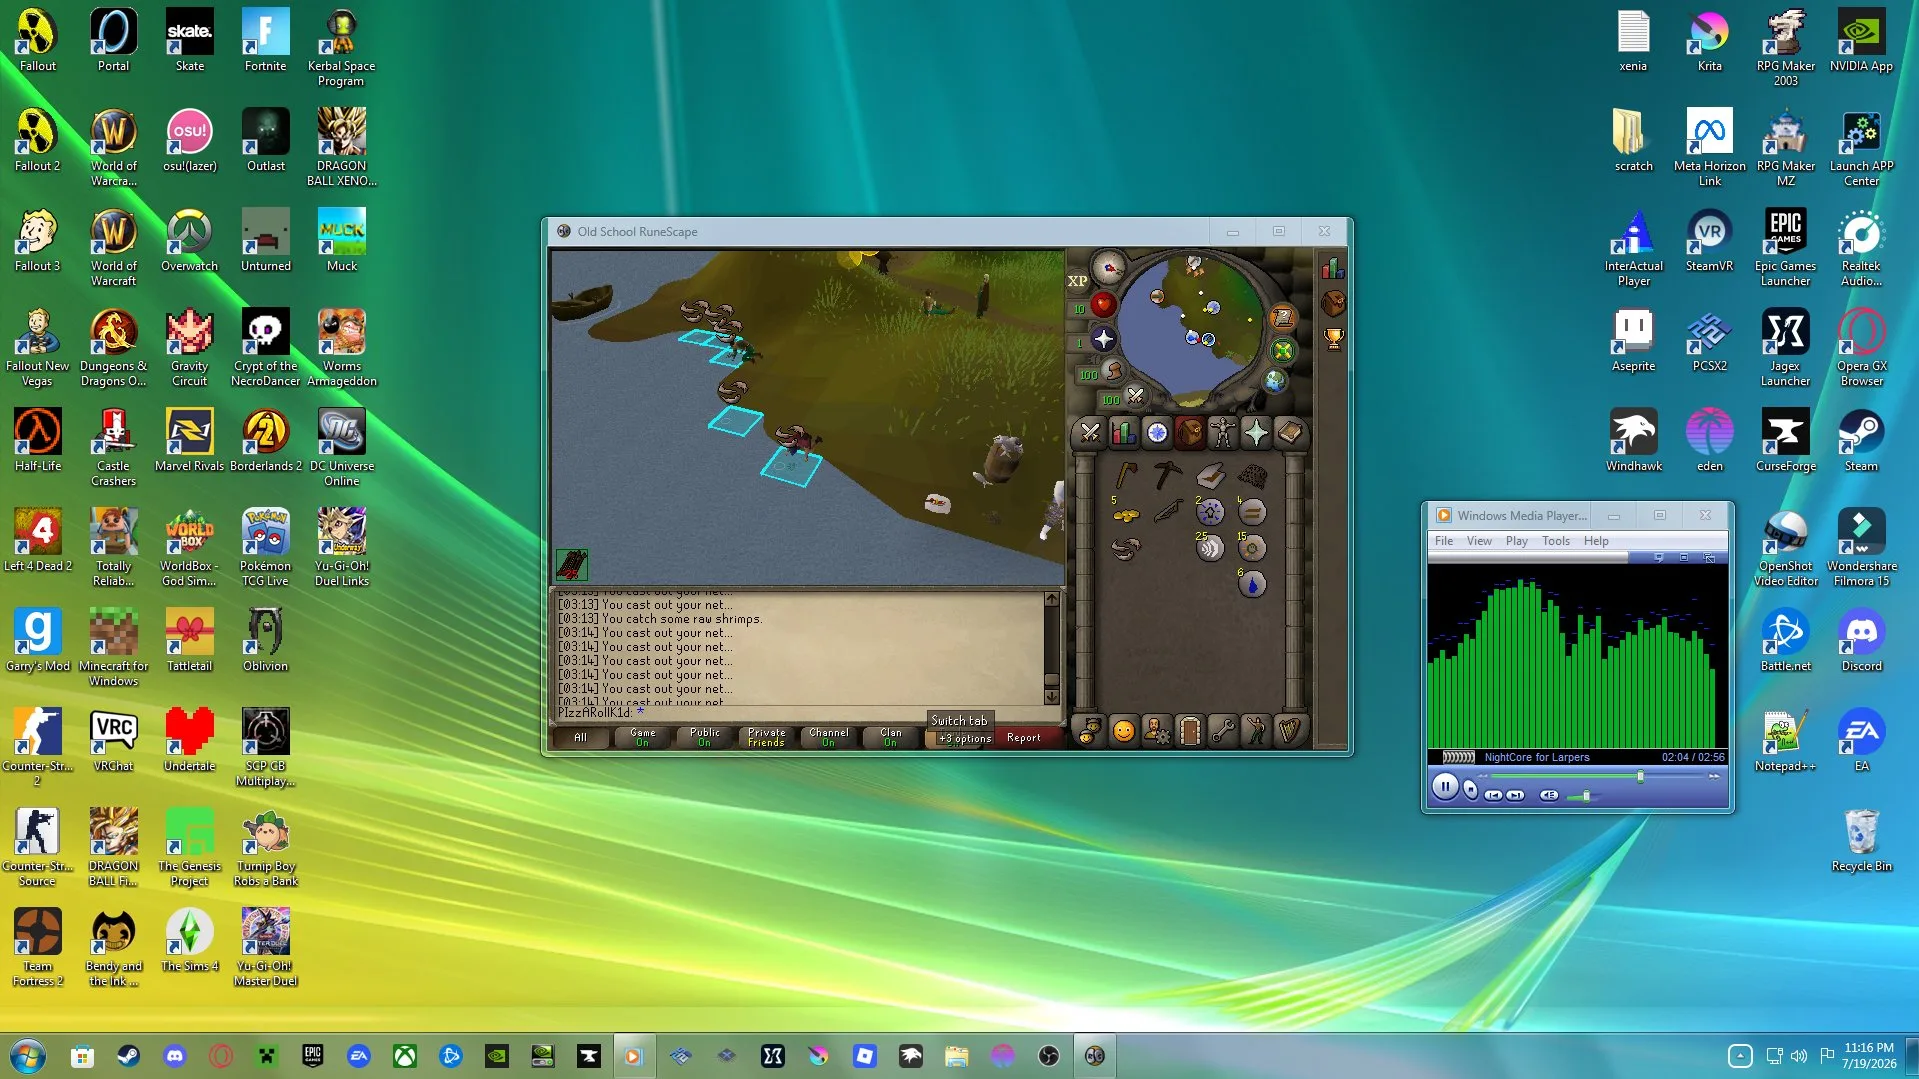
Task: Open the Skills tab with bar-chart icon
Action: pos(1123,433)
